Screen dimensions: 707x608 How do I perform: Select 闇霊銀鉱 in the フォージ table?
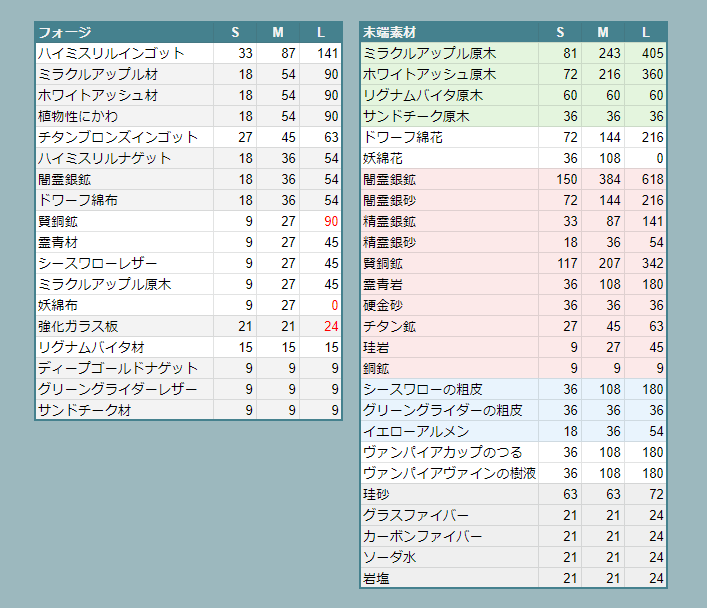124,179
